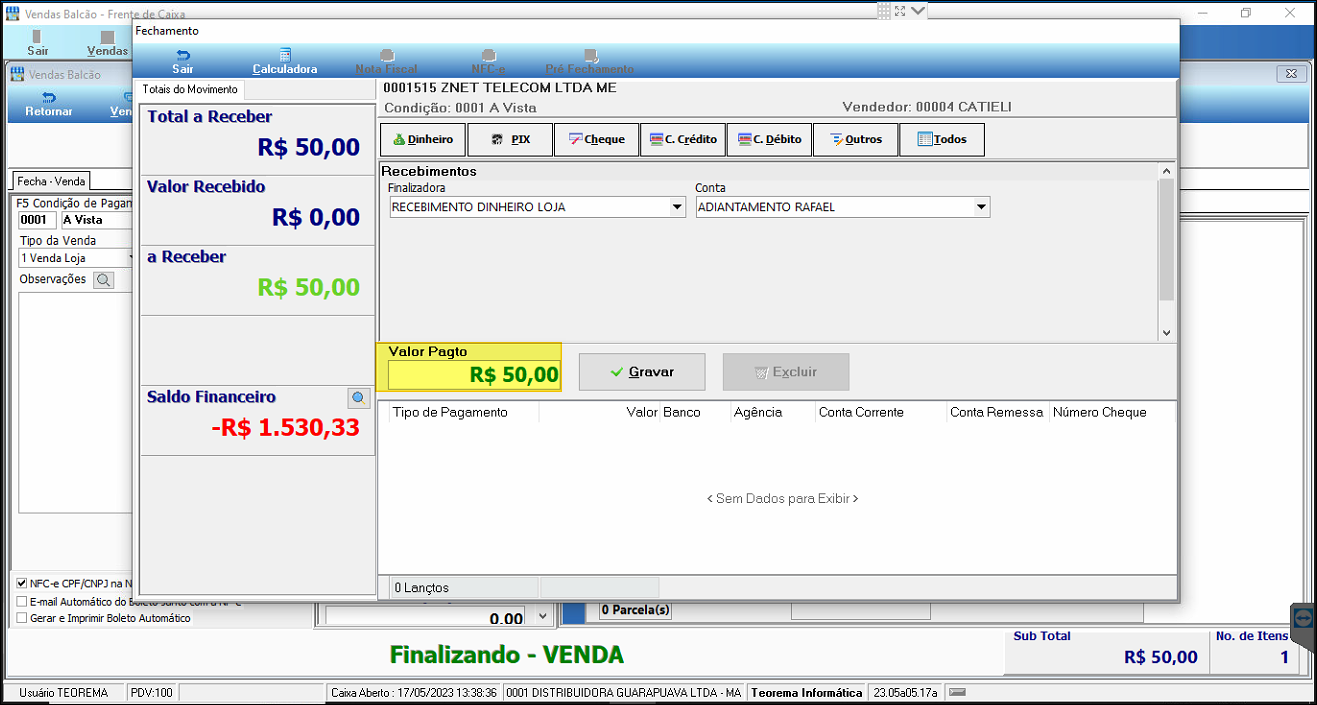
Task: Toggle NFC-e CPF/CNPJ checkbox
Action: click(22, 583)
